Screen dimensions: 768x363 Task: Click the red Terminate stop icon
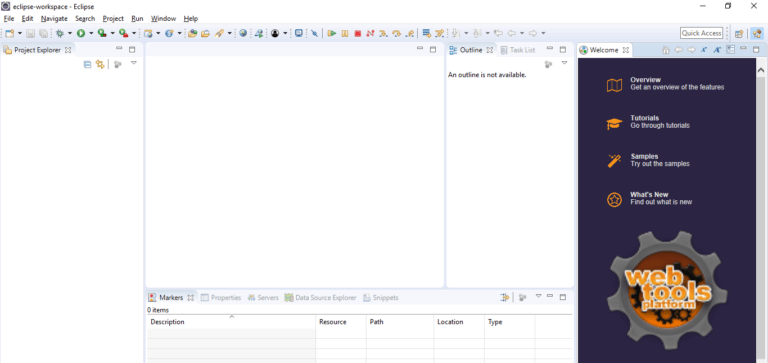358,33
